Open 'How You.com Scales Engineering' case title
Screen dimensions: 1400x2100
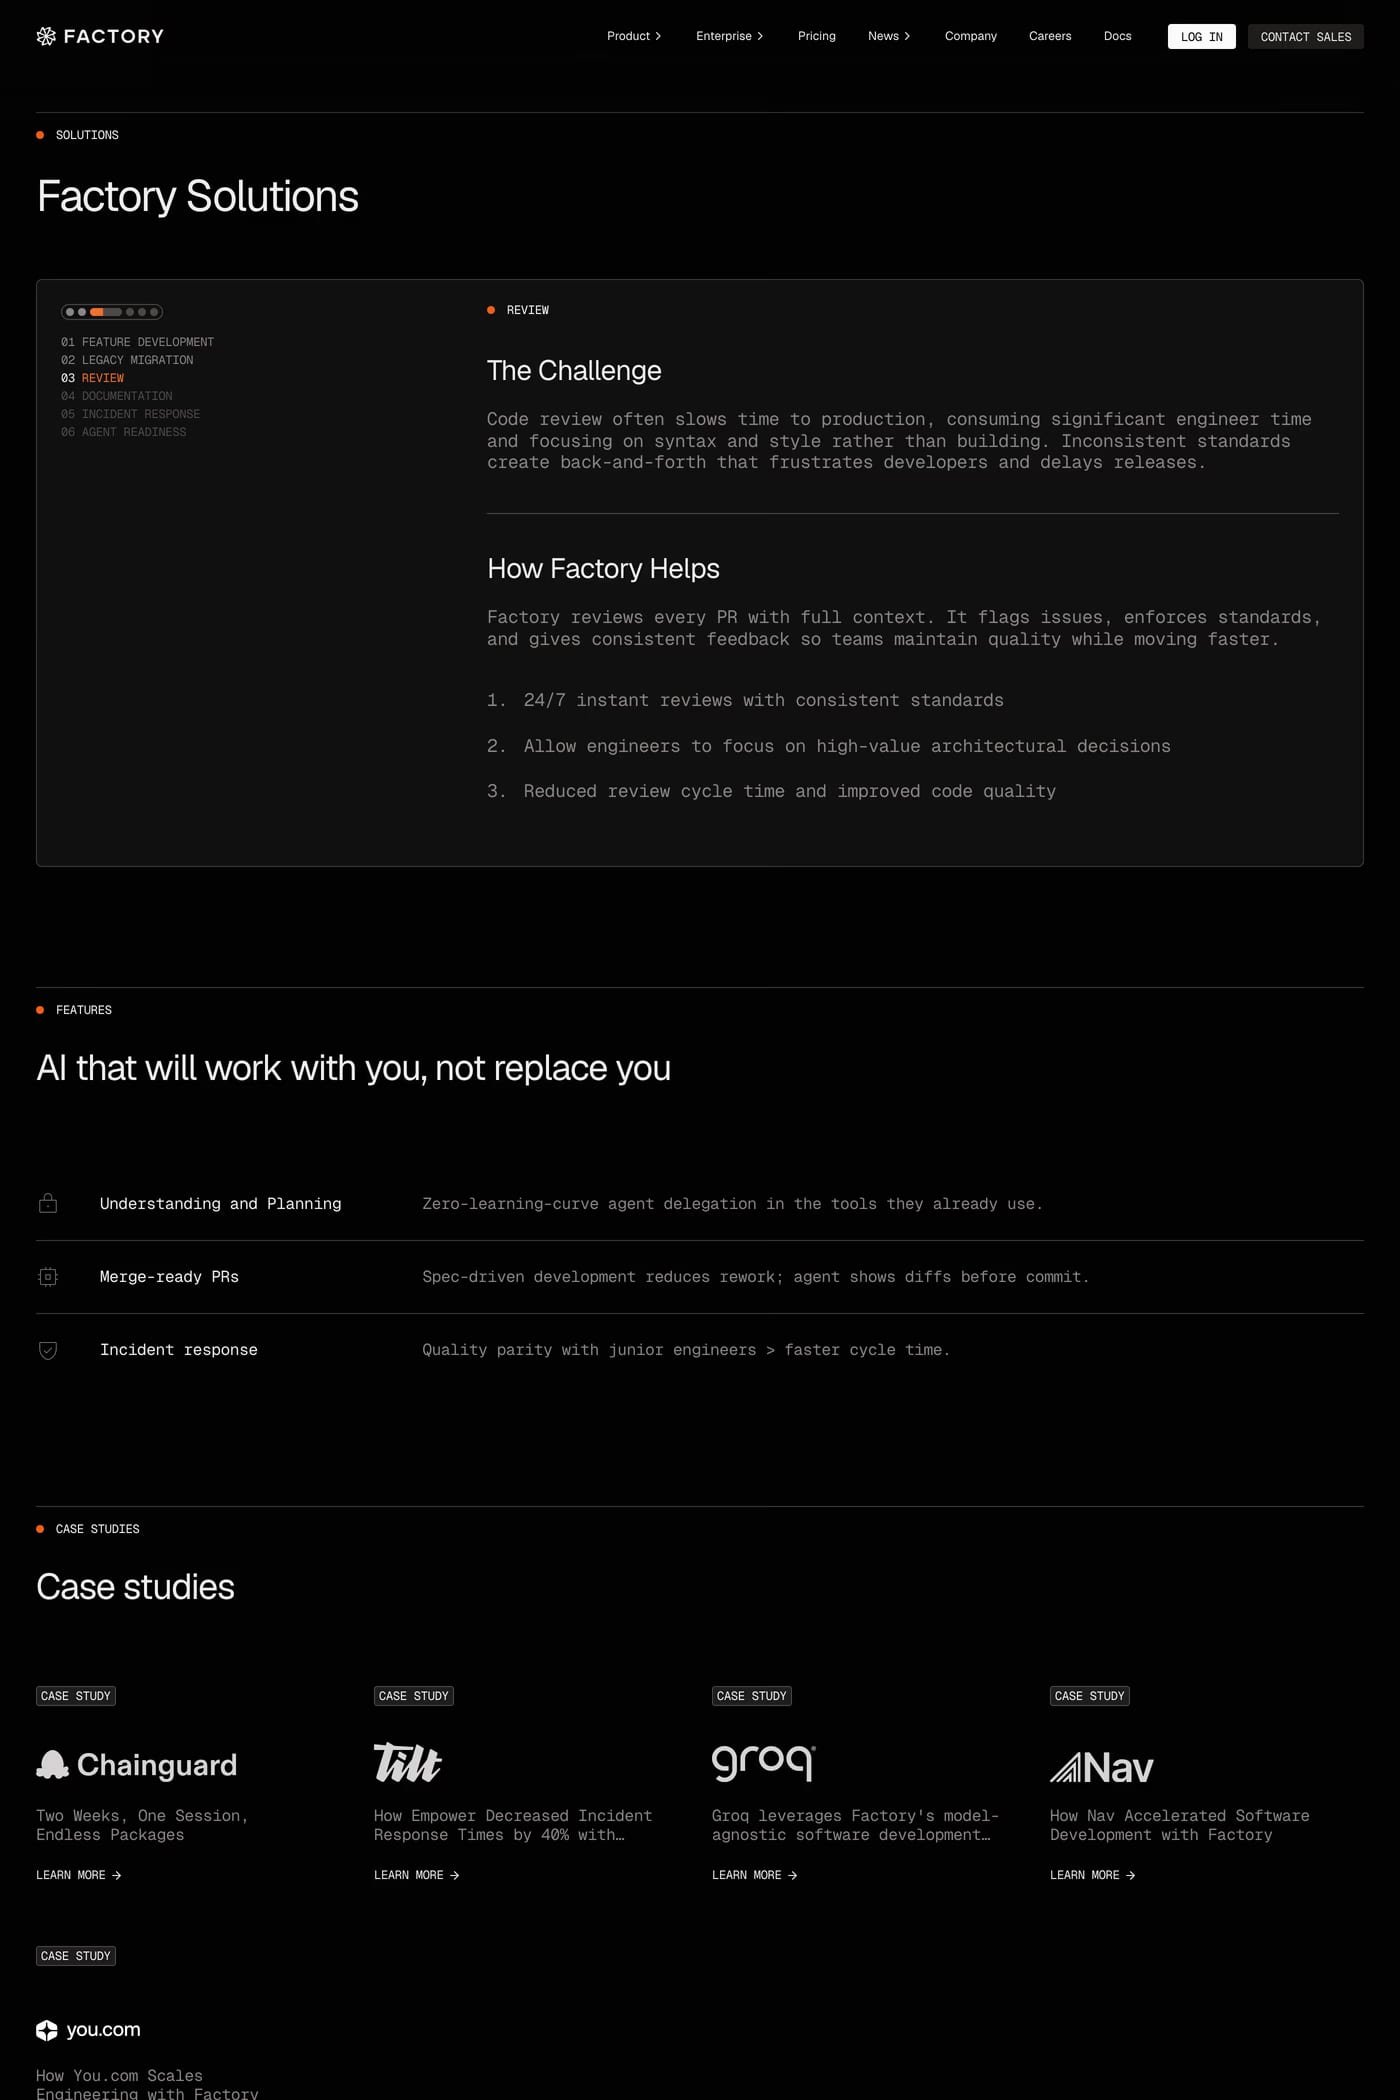[x=147, y=2084]
